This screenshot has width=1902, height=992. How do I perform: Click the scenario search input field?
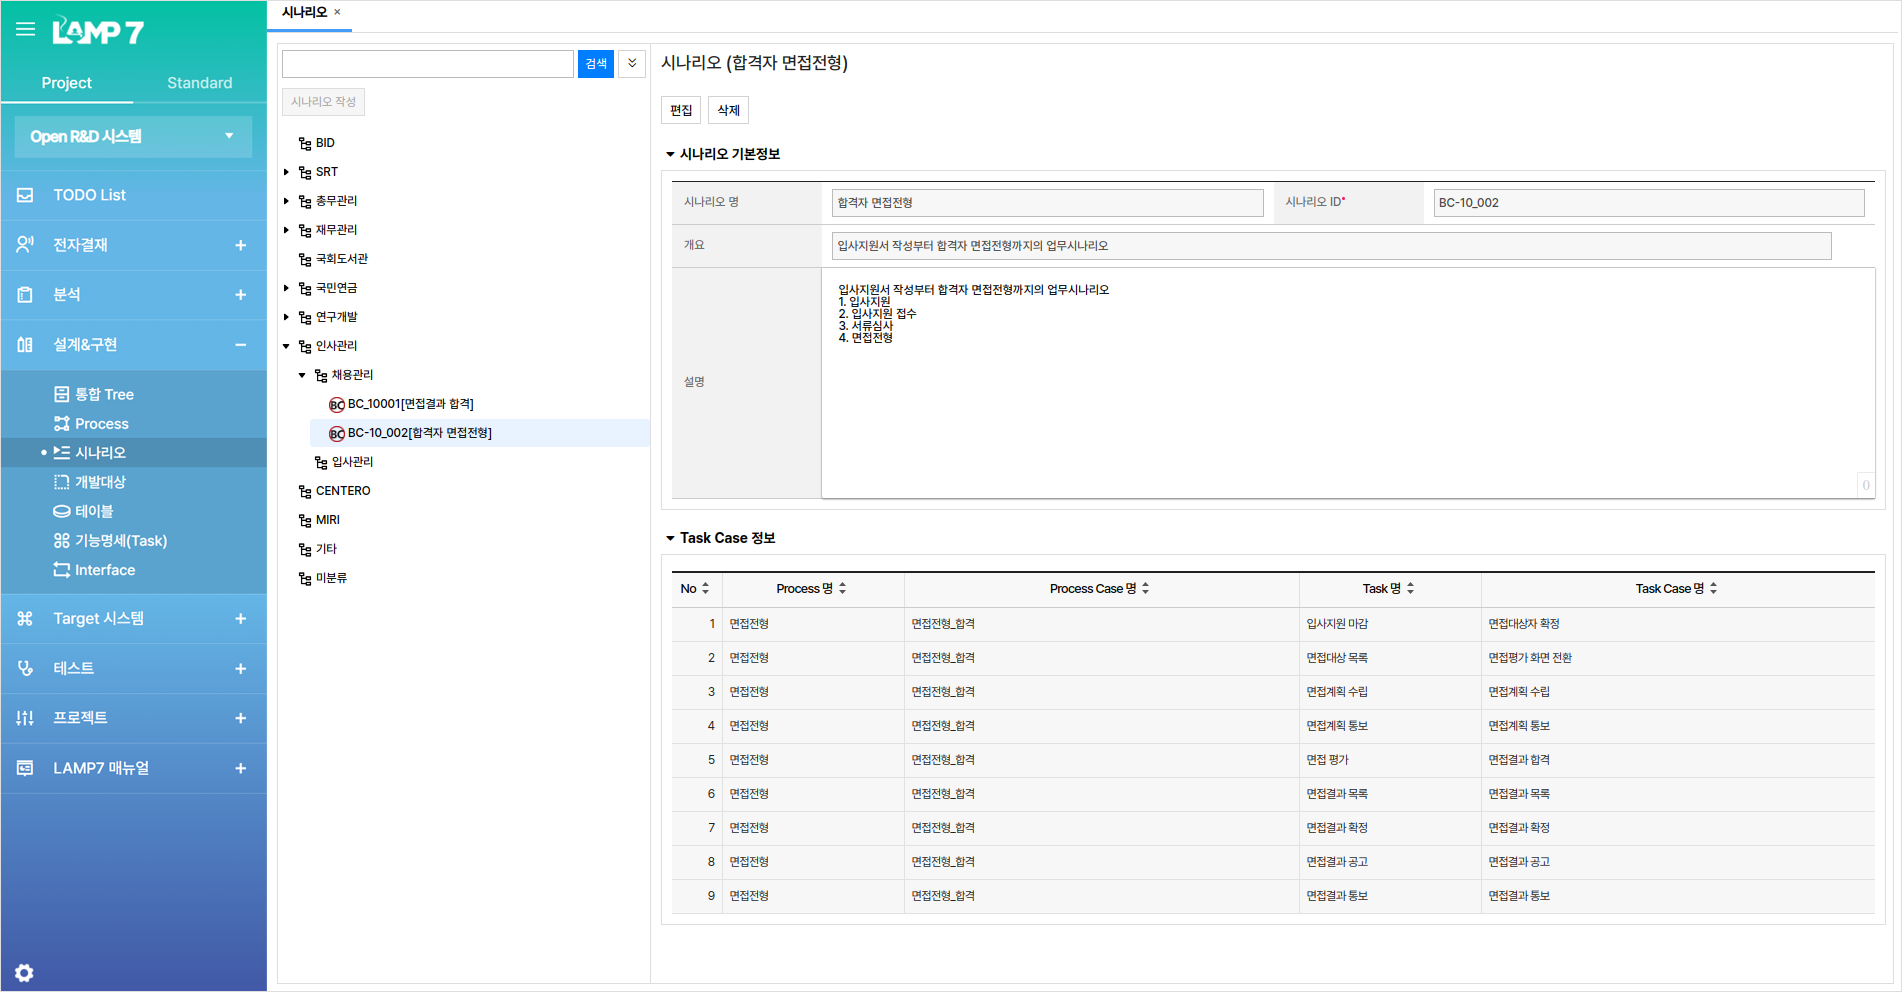(427, 64)
